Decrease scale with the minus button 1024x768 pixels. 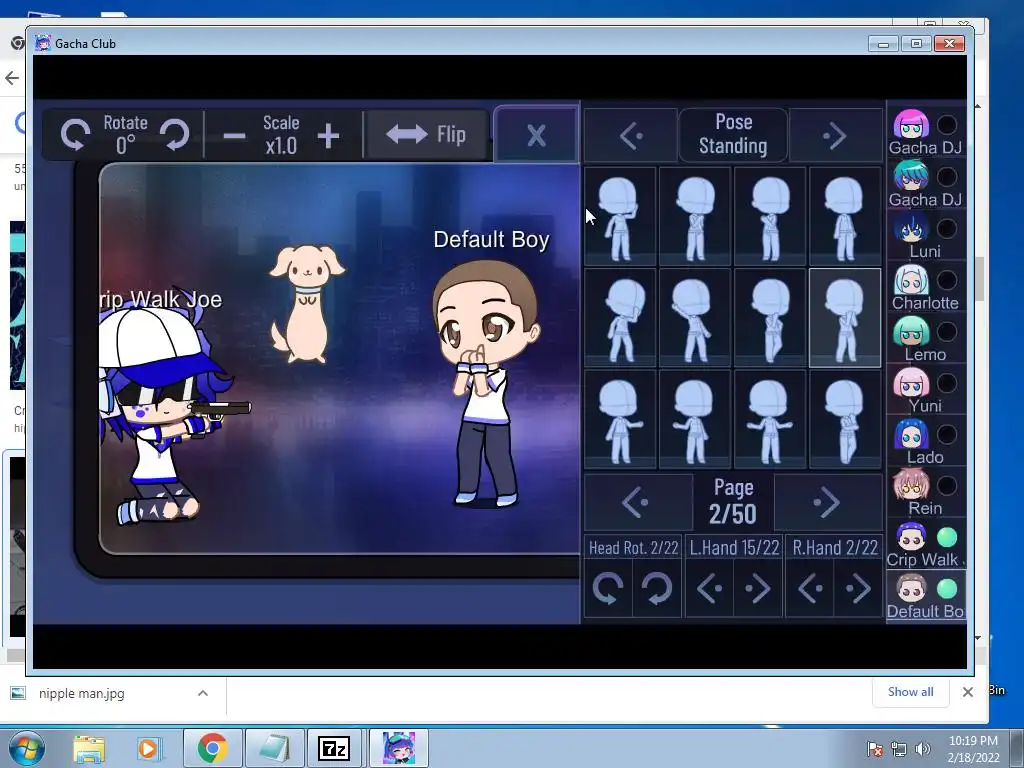234,136
